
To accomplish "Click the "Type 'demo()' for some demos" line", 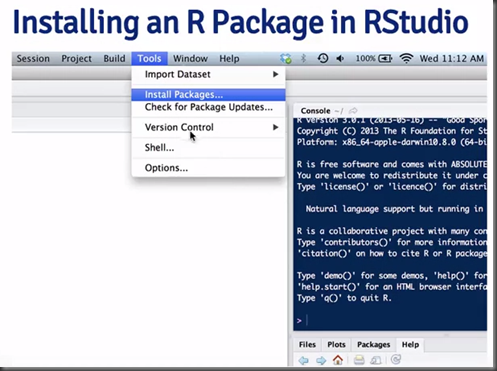I will [391, 276].
